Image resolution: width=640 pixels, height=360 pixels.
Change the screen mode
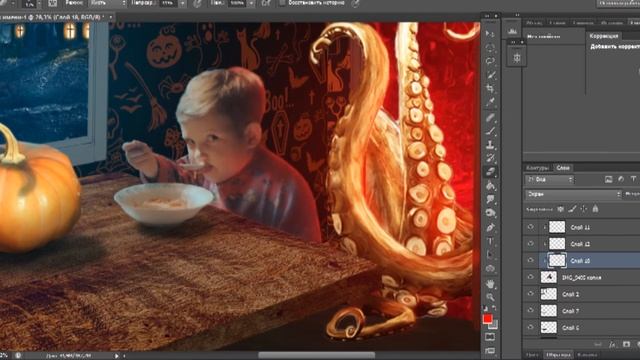pos(490,351)
